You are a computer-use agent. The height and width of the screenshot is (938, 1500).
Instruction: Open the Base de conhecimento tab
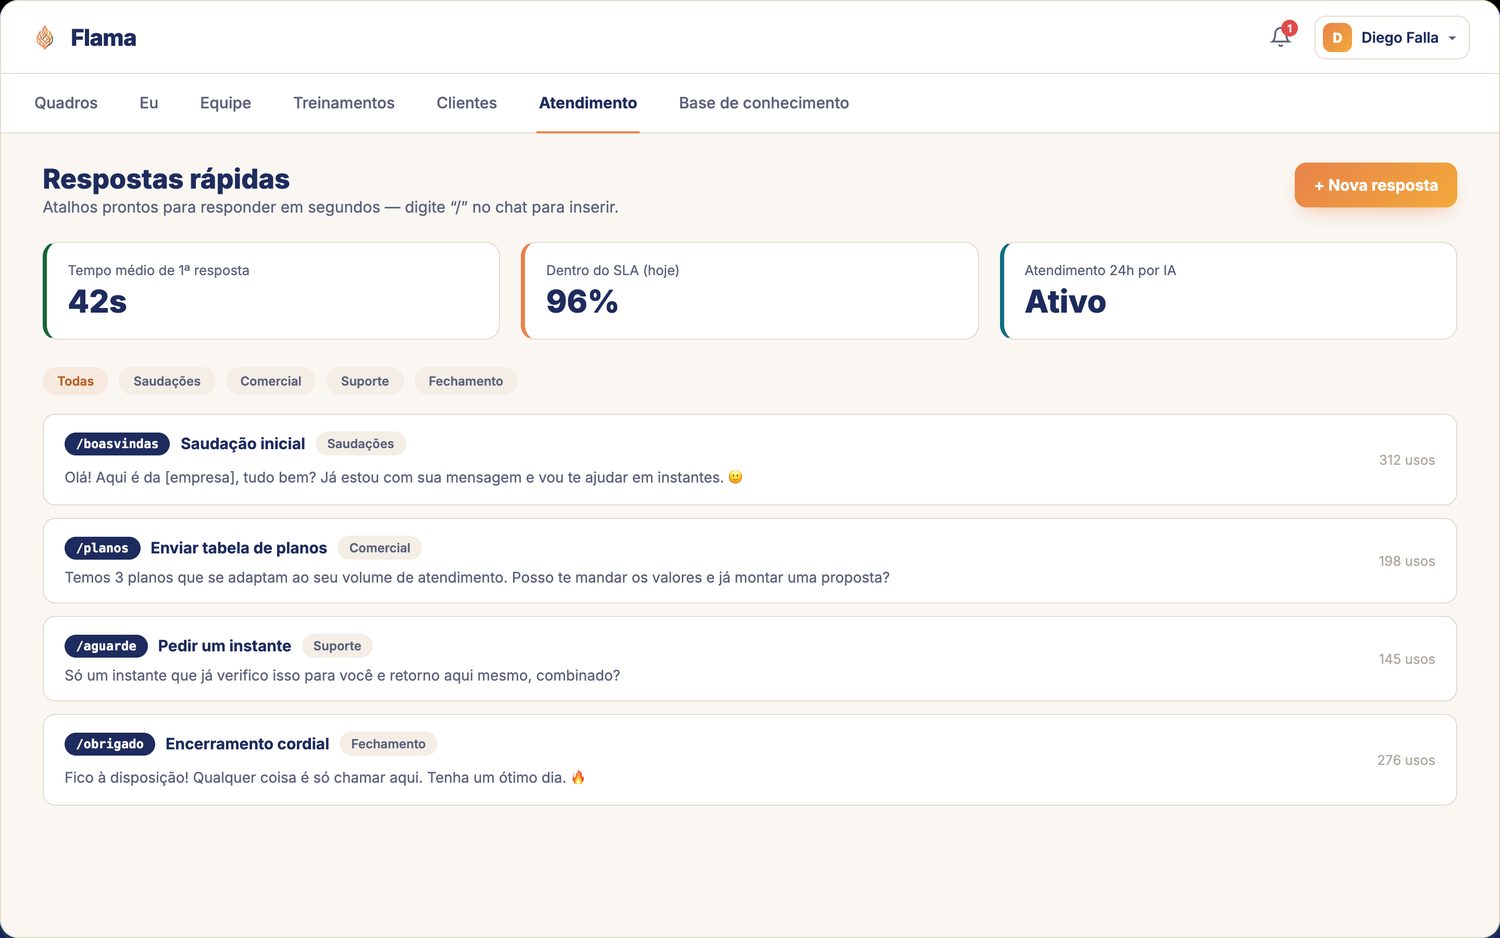tap(764, 103)
